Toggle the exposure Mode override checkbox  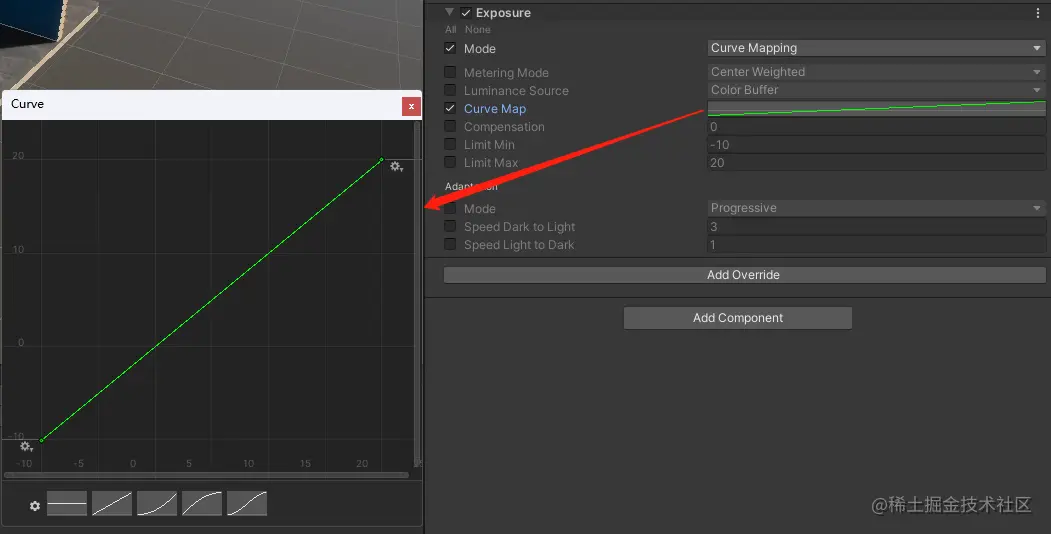coord(450,48)
